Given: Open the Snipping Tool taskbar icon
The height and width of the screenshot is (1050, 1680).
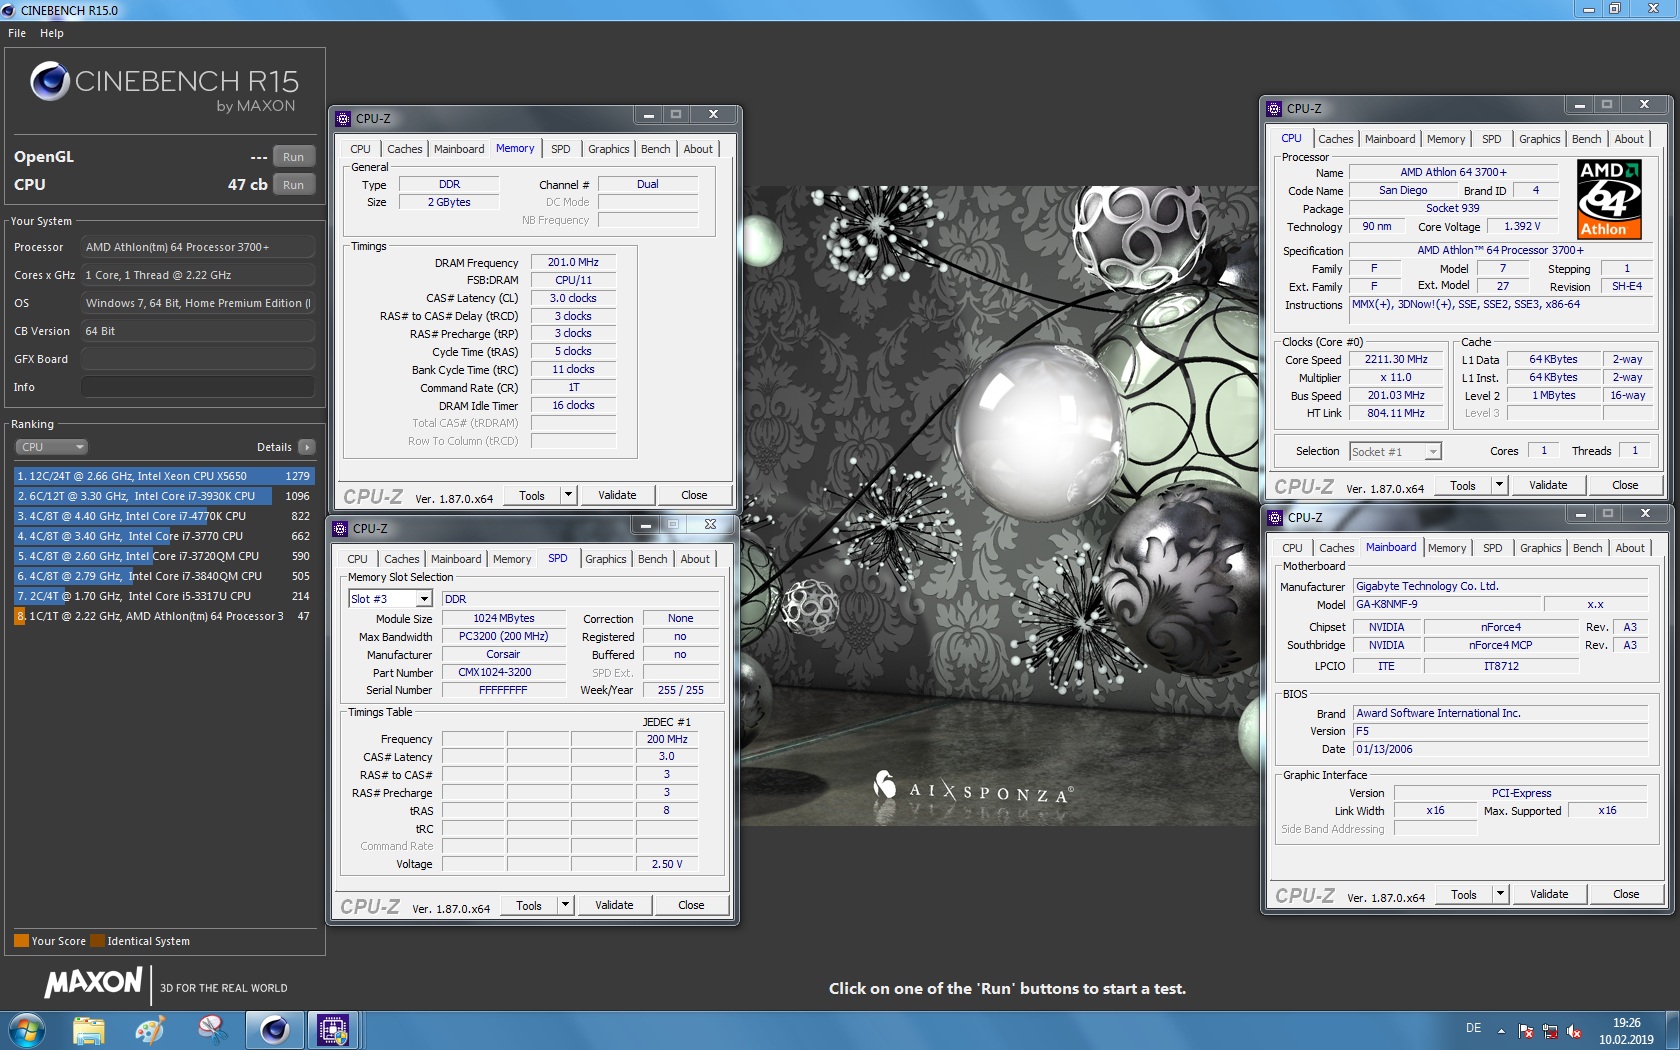Looking at the screenshot, I should pos(212,1030).
